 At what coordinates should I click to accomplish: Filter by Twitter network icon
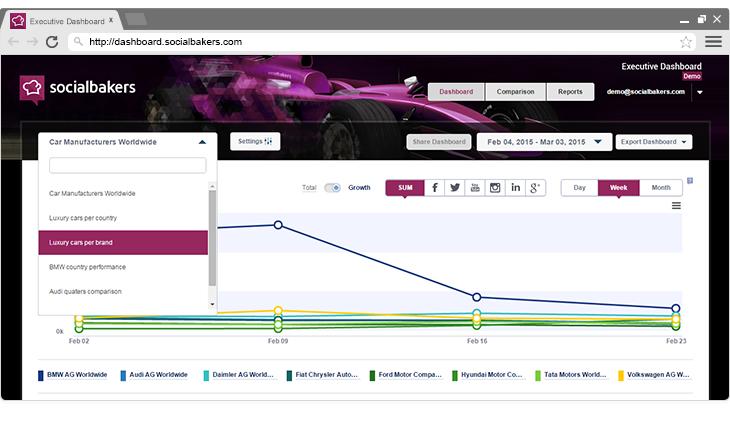455,188
